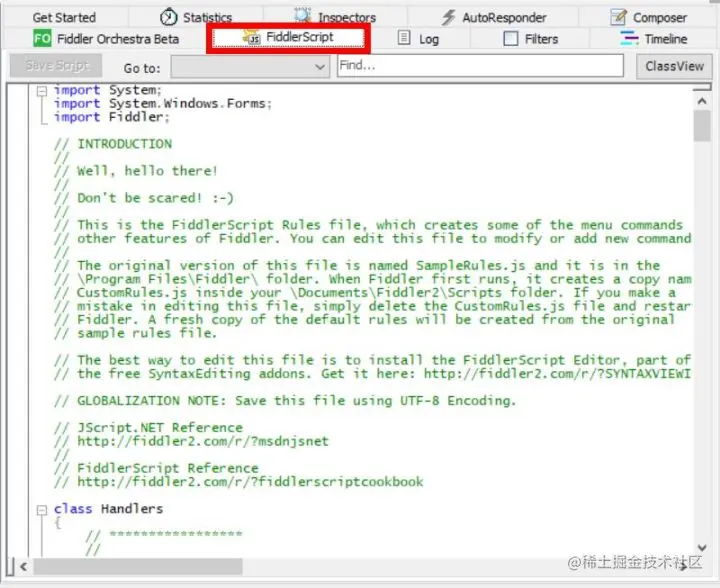720x588 pixels.
Task: Click the 'sample rules file.' comment line
Action: (x=135, y=333)
